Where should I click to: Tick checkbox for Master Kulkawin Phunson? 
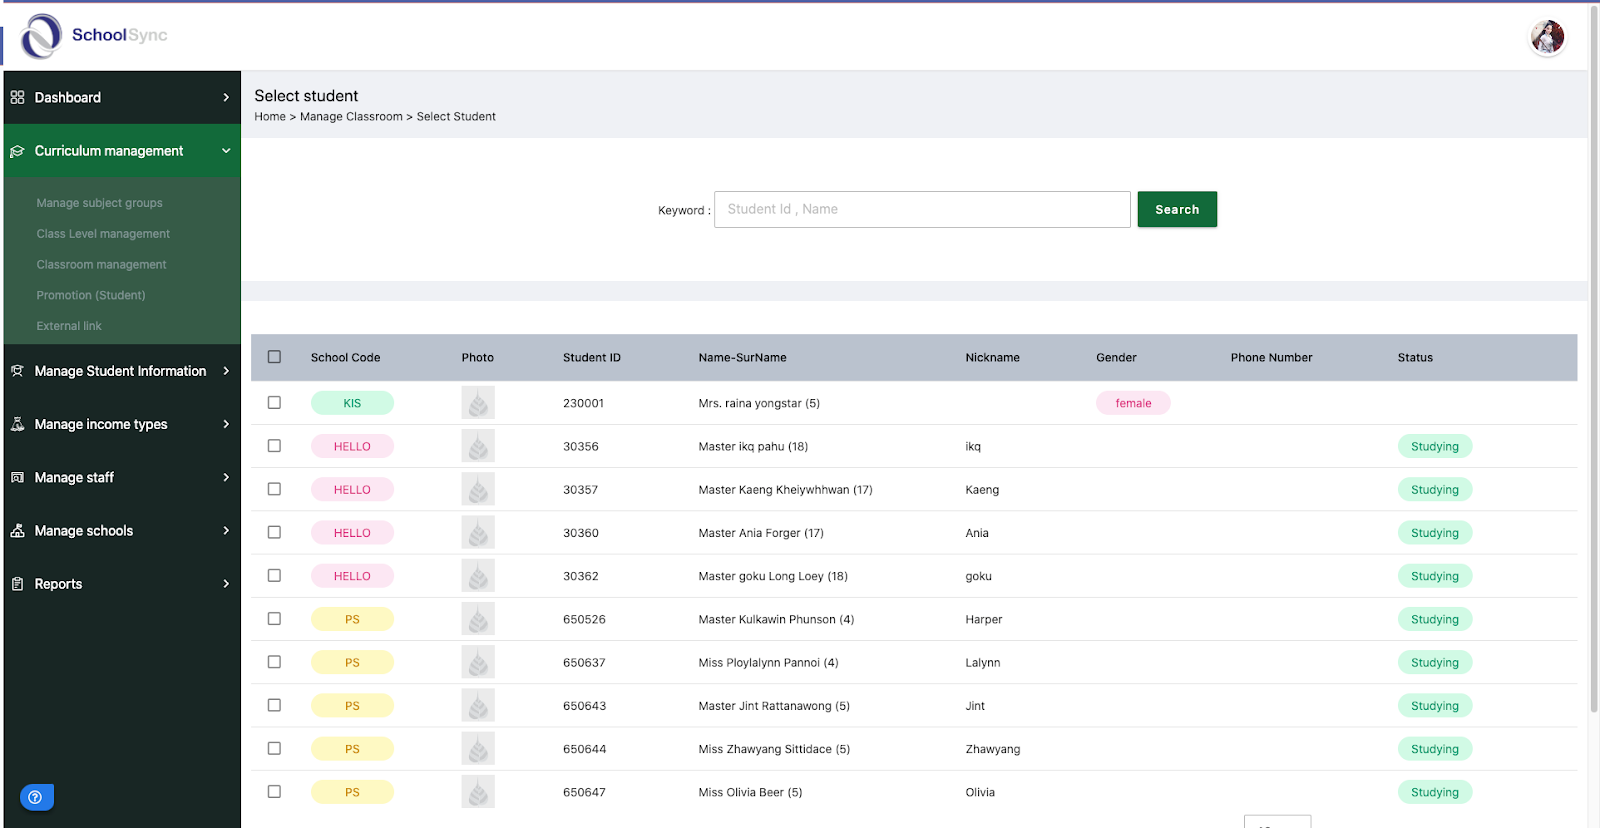tap(274, 618)
